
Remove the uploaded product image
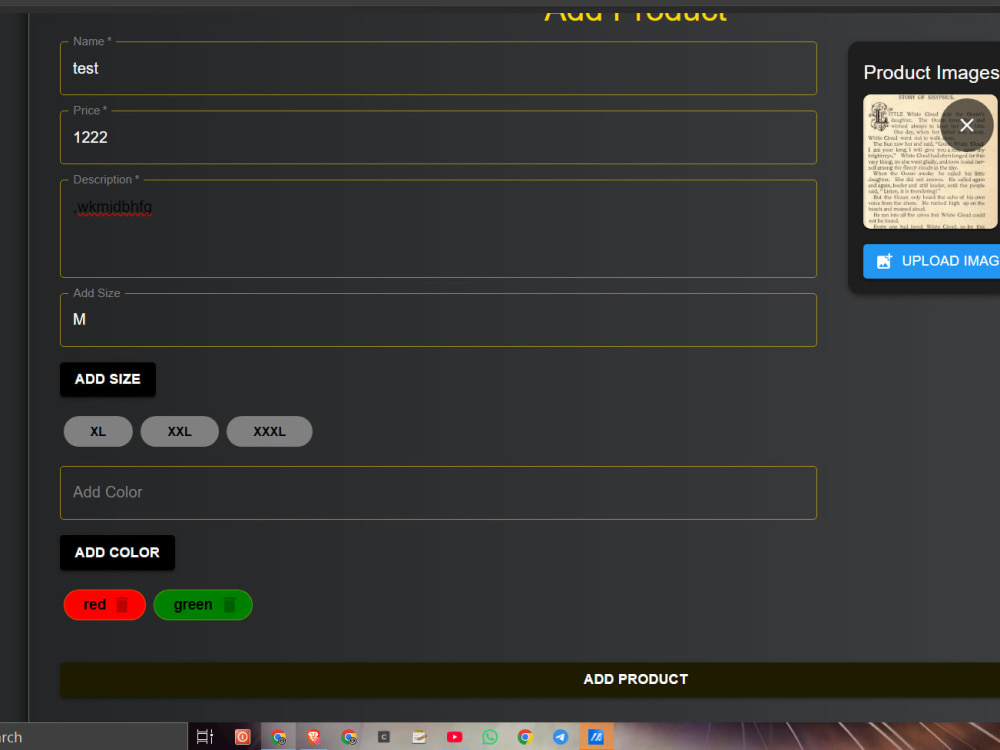click(966, 125)
